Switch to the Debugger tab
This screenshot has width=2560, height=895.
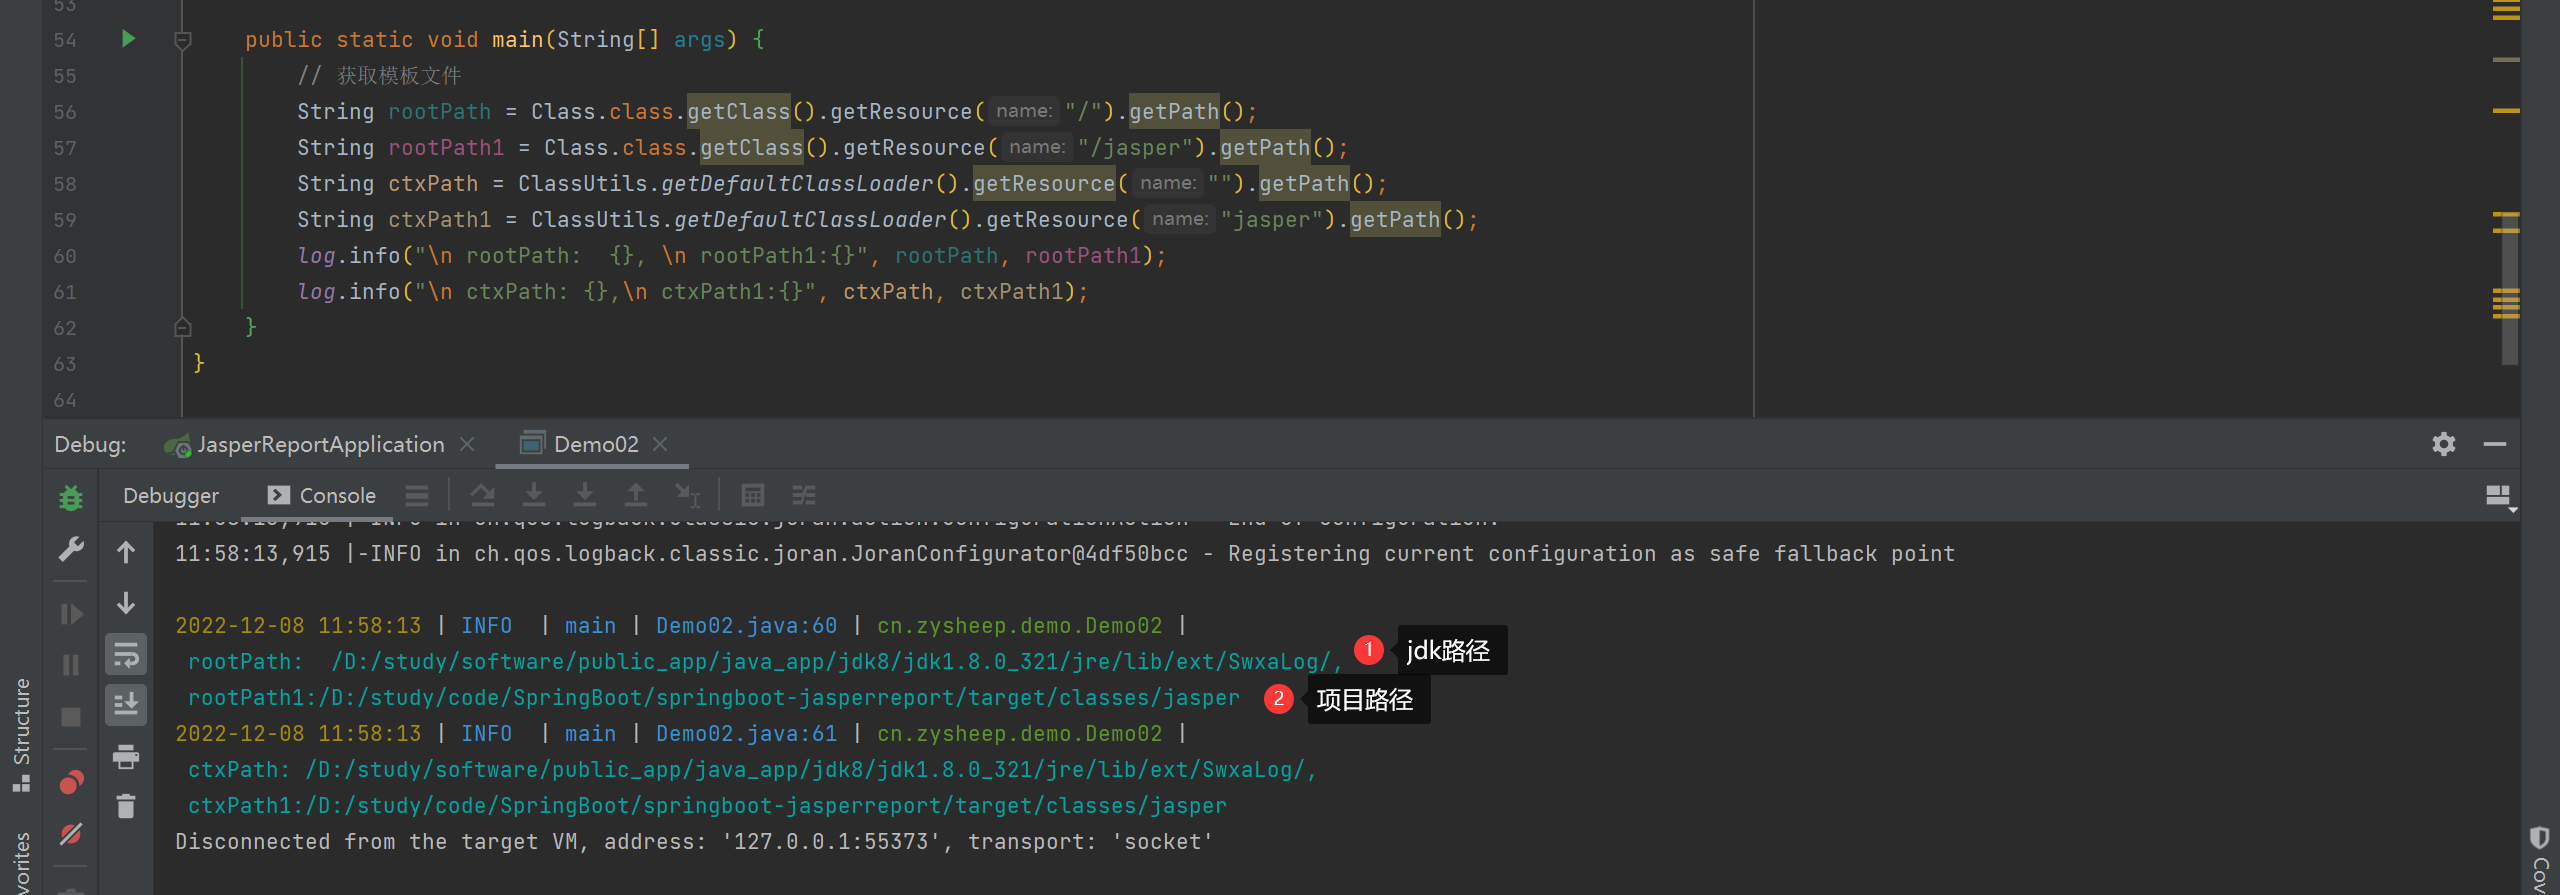coord(171,496)
